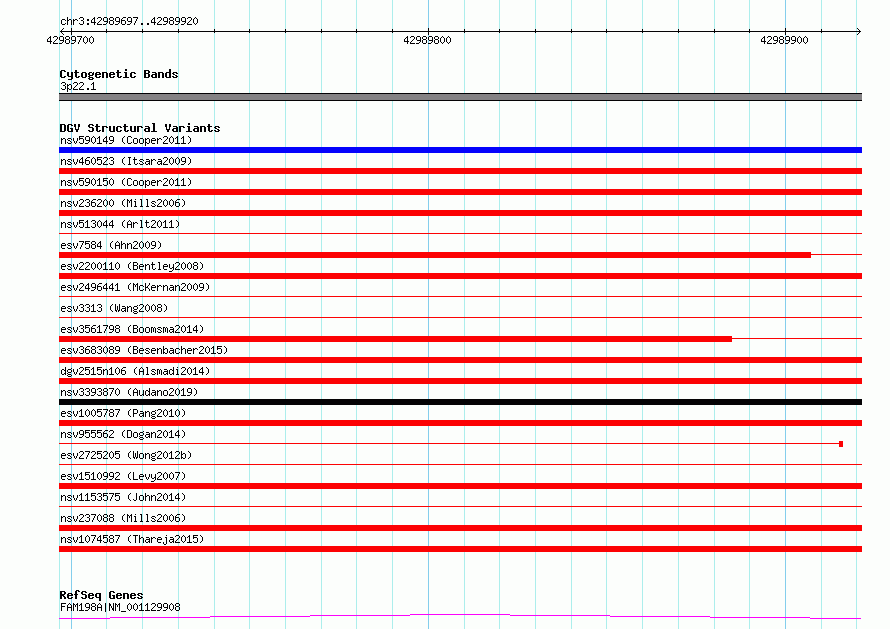Click the esv7584 (Ahn2009) label

pyautogui.click(x=111, y=245)
